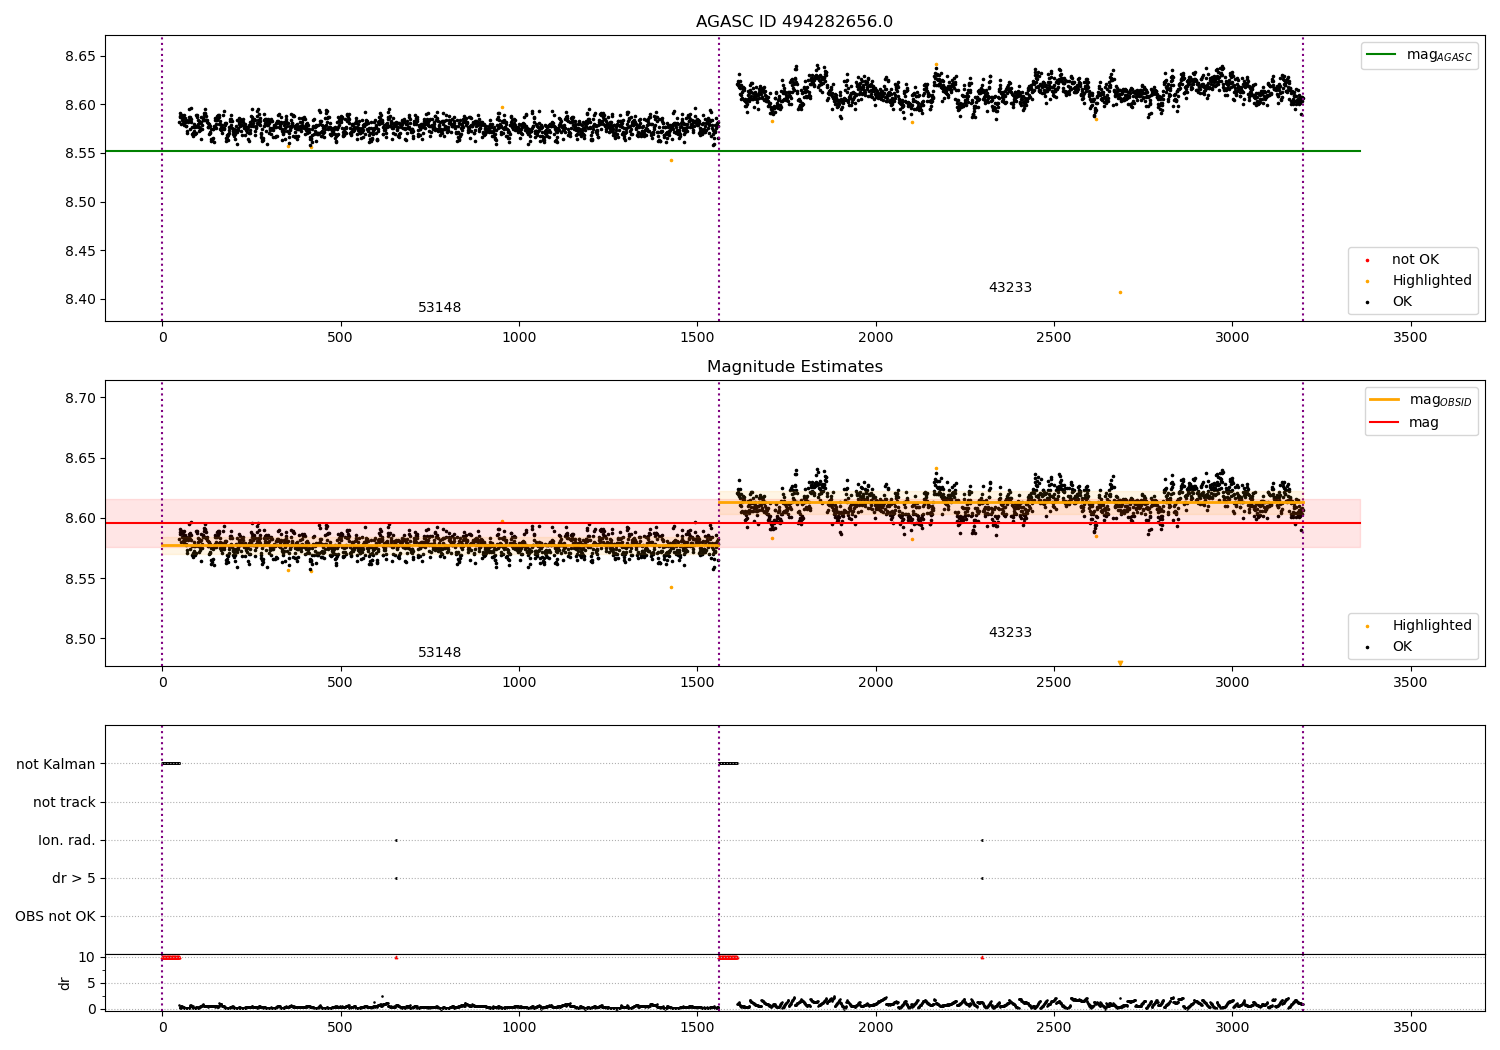The width and height of the screenshot is (1500, 1050).
Task: Click the 500 x-tick under the top plot
Action: [x=340, y=338]
